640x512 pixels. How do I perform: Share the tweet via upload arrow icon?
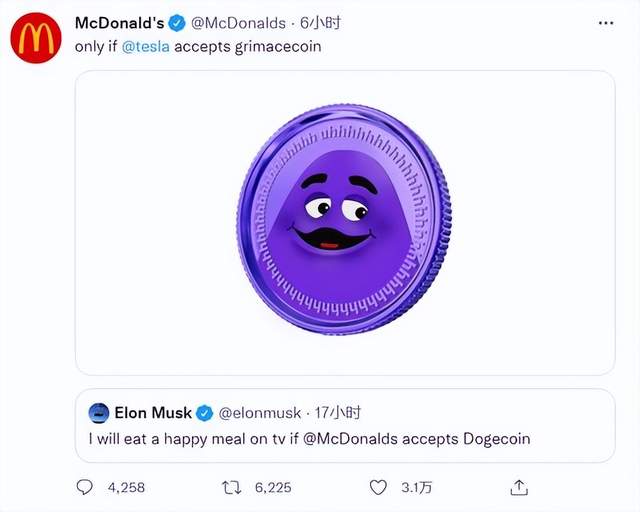tap(518, 487)
